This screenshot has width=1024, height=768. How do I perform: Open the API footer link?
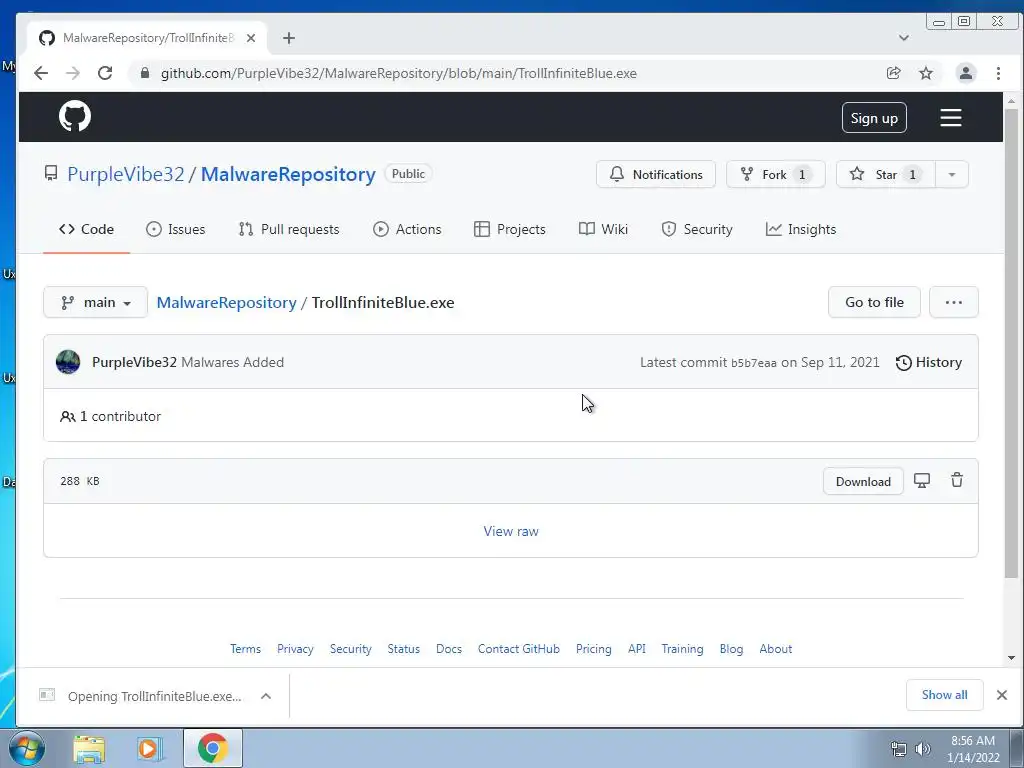click(637, 648)
